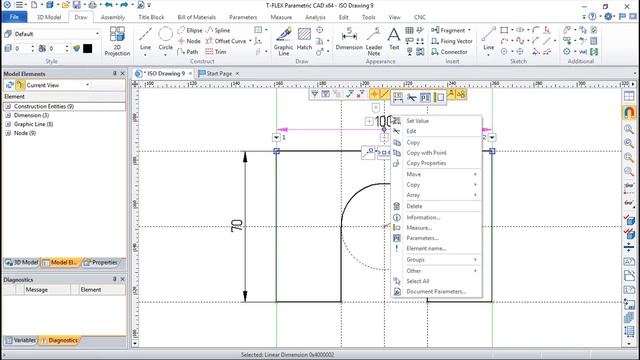Open the Variables bottom tab
This screenshot has width=640, height=360.
(21, 340)
